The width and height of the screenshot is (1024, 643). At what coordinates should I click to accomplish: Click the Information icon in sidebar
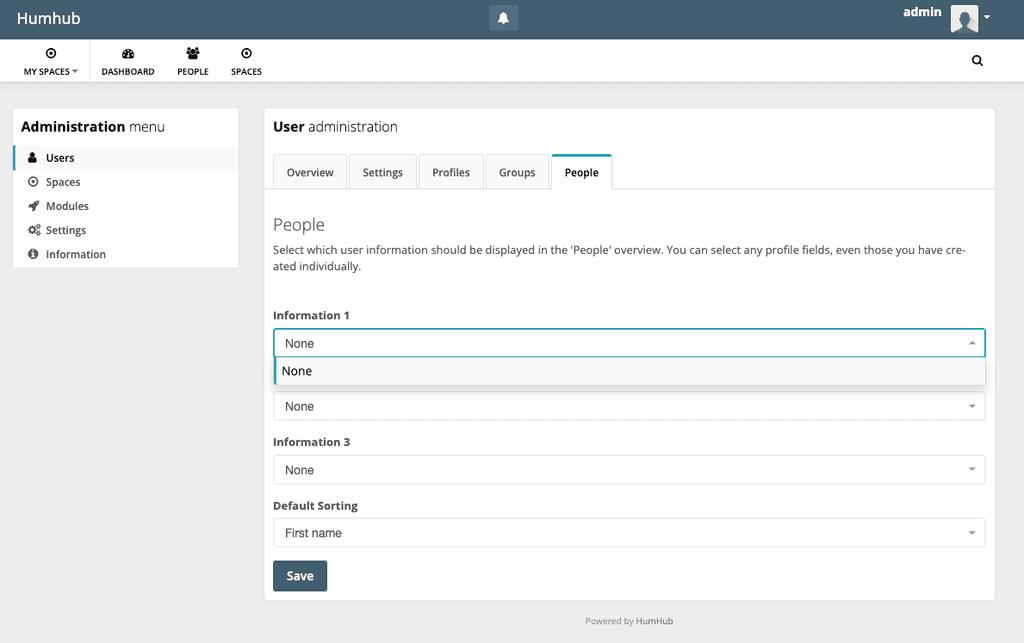coord(33,254)
